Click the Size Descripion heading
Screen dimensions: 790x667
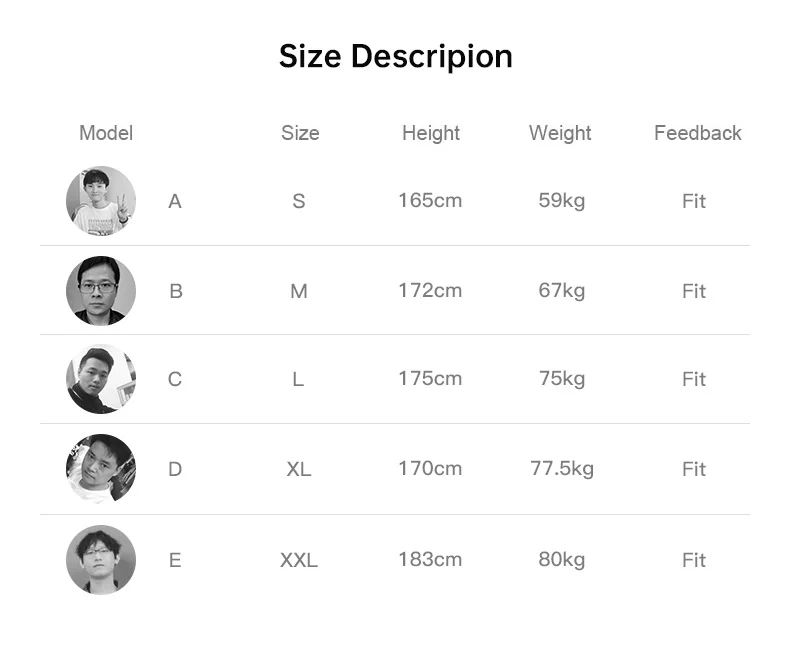coord(395,56)
